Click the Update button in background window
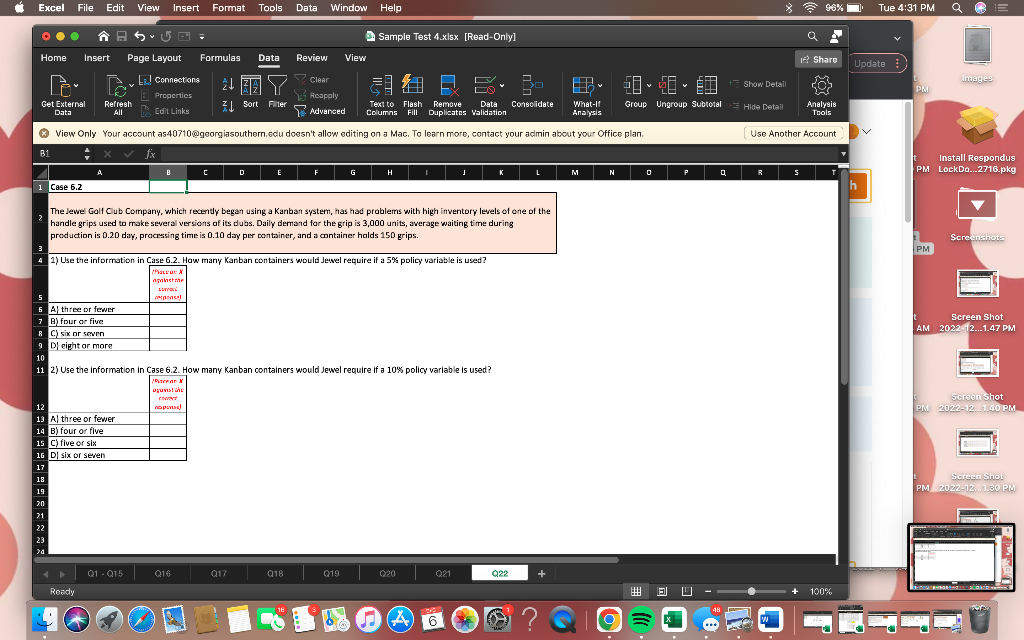The image size is (1024, 640). [878, 63]
